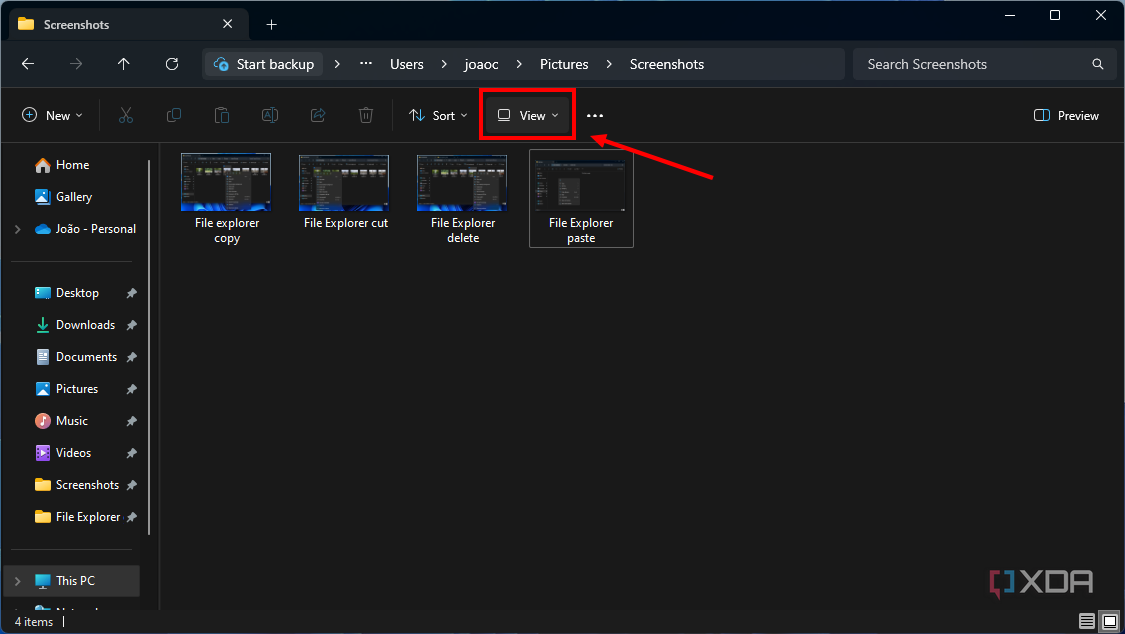Select the Cut icon in the toolbar

click(125, 115)
